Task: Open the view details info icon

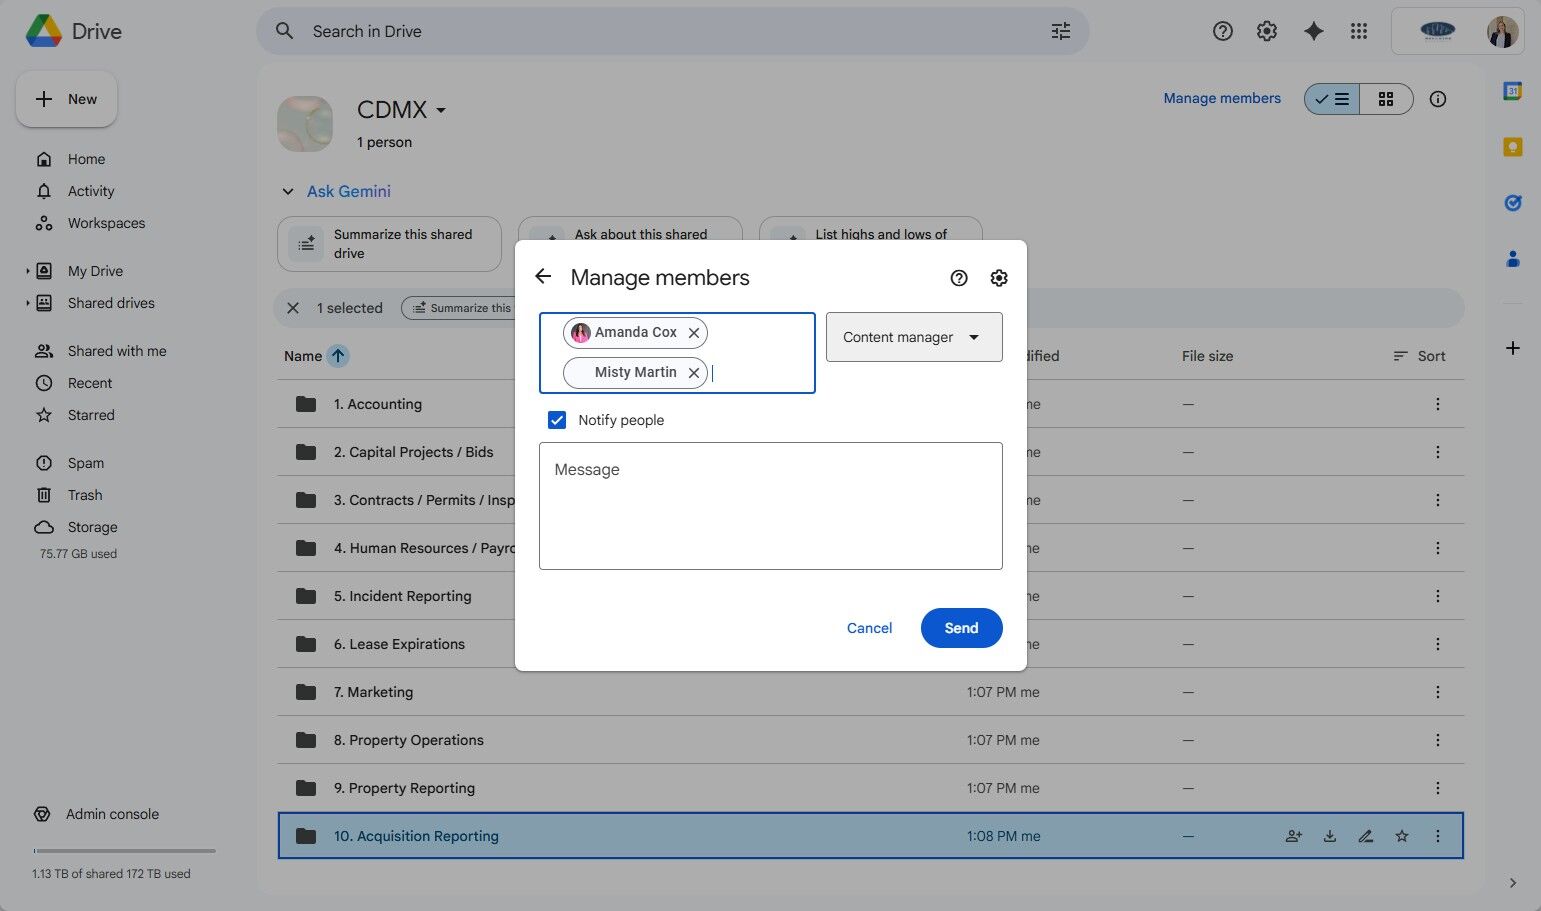Action: pos(1438,99)
